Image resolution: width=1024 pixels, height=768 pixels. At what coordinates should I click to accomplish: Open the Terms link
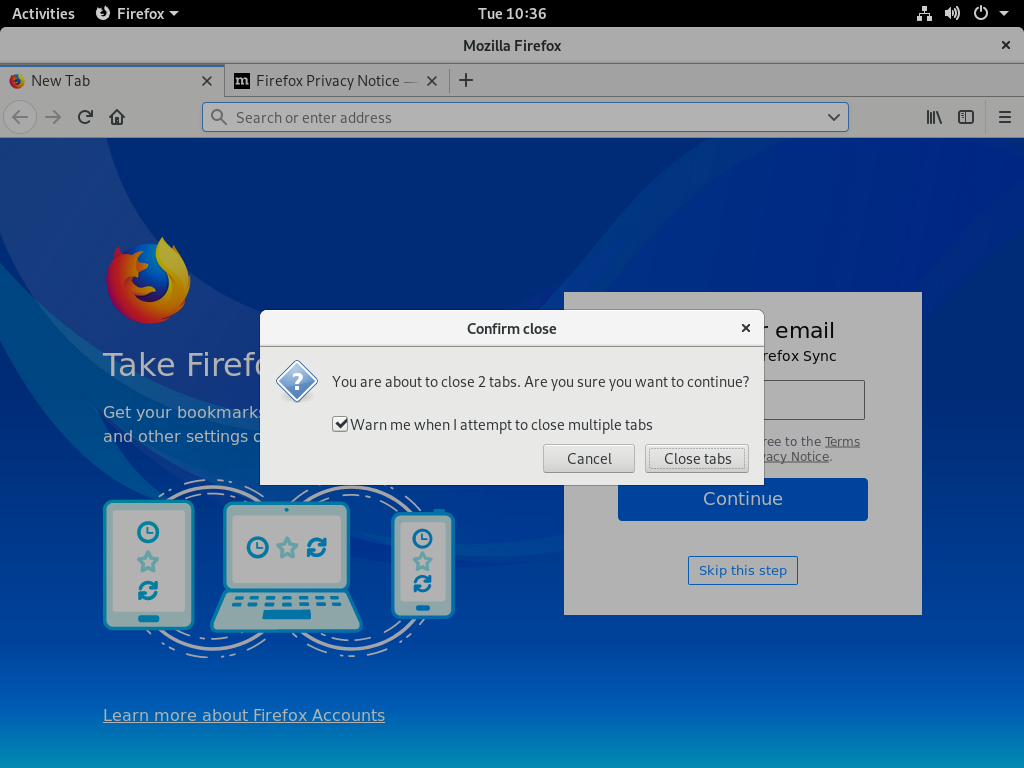coord(842,441)
